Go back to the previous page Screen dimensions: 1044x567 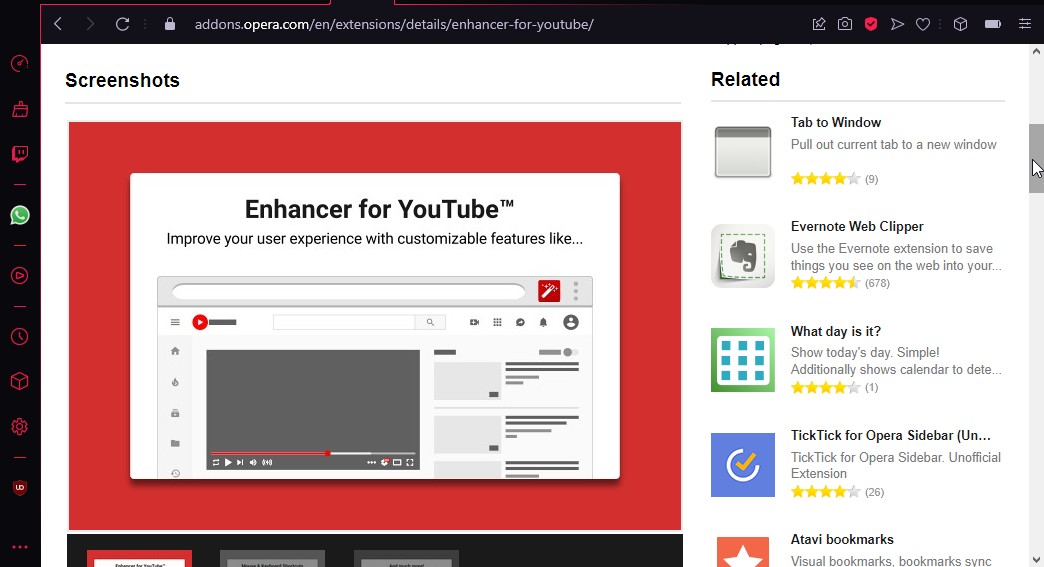point(58,25)
